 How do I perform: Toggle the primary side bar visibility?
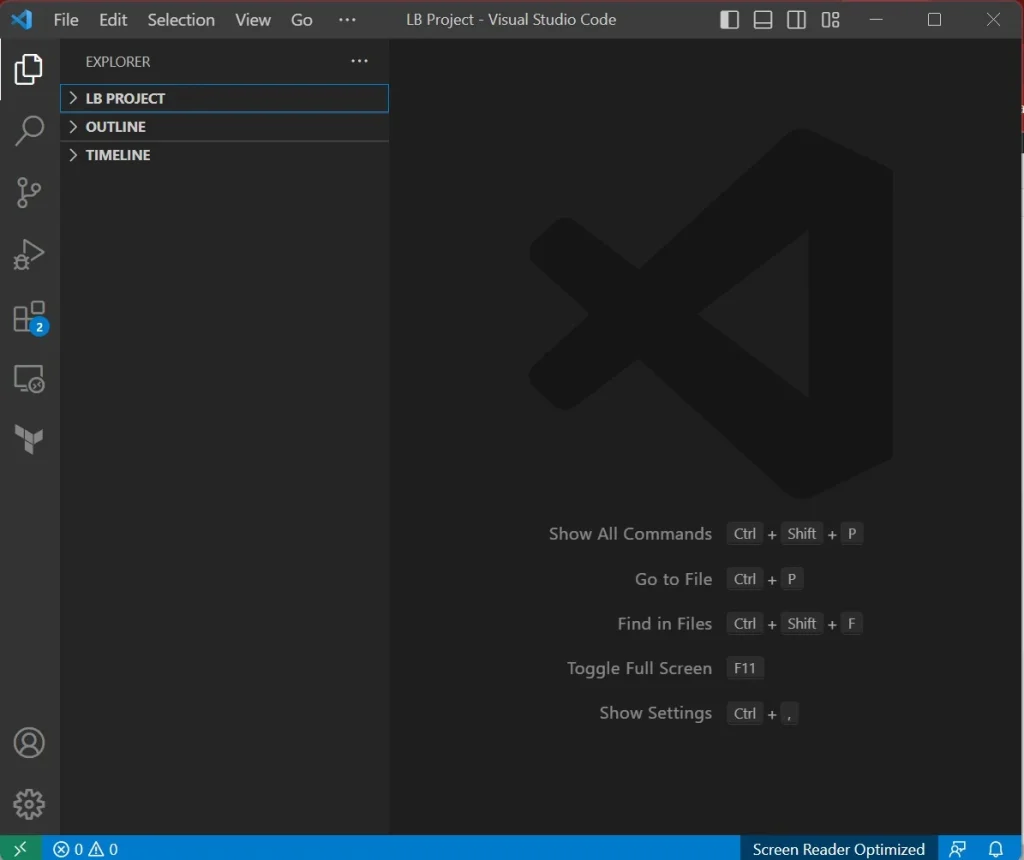[729, 19]
